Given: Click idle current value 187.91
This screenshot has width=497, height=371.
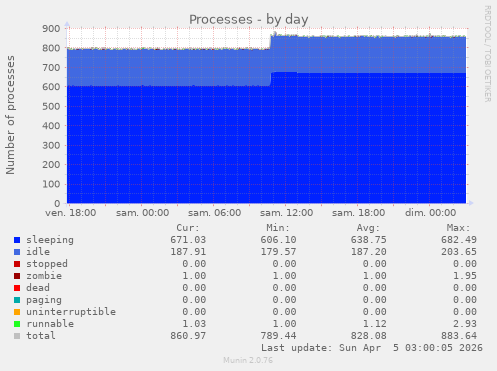Looking at the screenshot, I should 188,252.
